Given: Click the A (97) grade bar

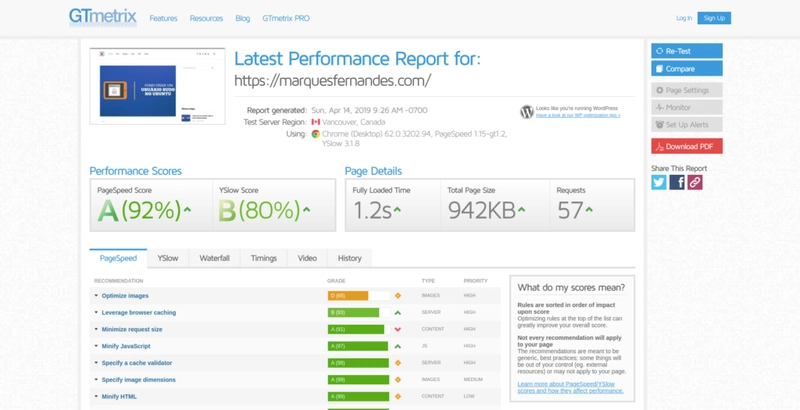Looking at the screenshot, I should click(359, 346).
